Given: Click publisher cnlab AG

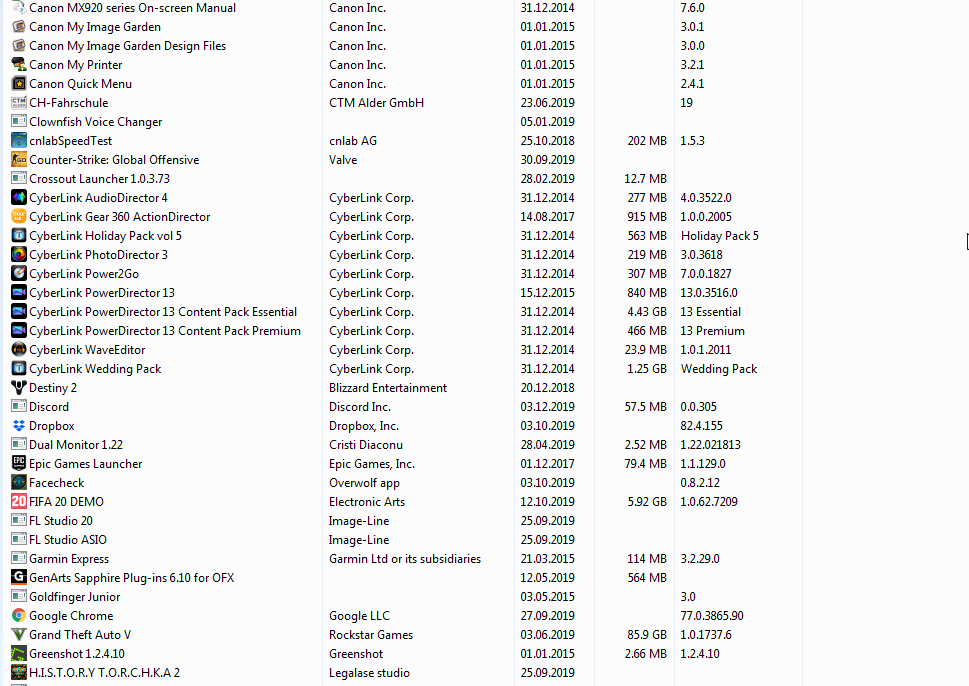Looking at the screenshot, I should [x=353, y=140].
